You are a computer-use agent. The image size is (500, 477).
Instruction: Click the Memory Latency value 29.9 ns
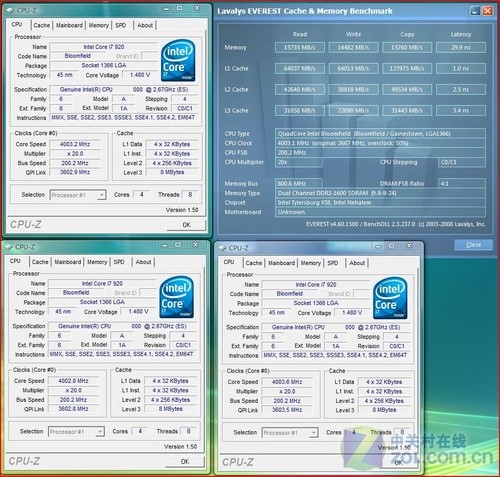tap(461, 48)
